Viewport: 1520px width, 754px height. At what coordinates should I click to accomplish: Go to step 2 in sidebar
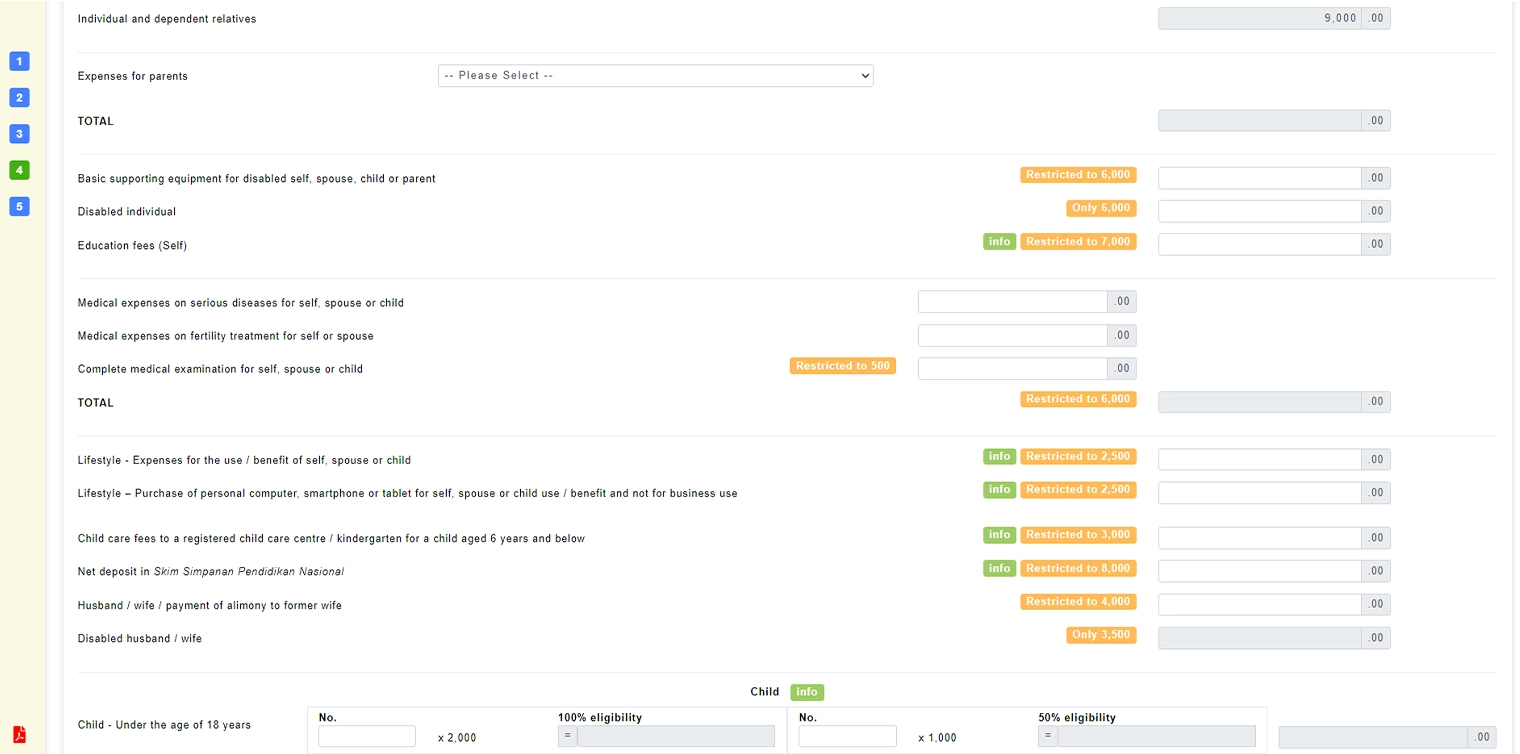coord(19,98)
